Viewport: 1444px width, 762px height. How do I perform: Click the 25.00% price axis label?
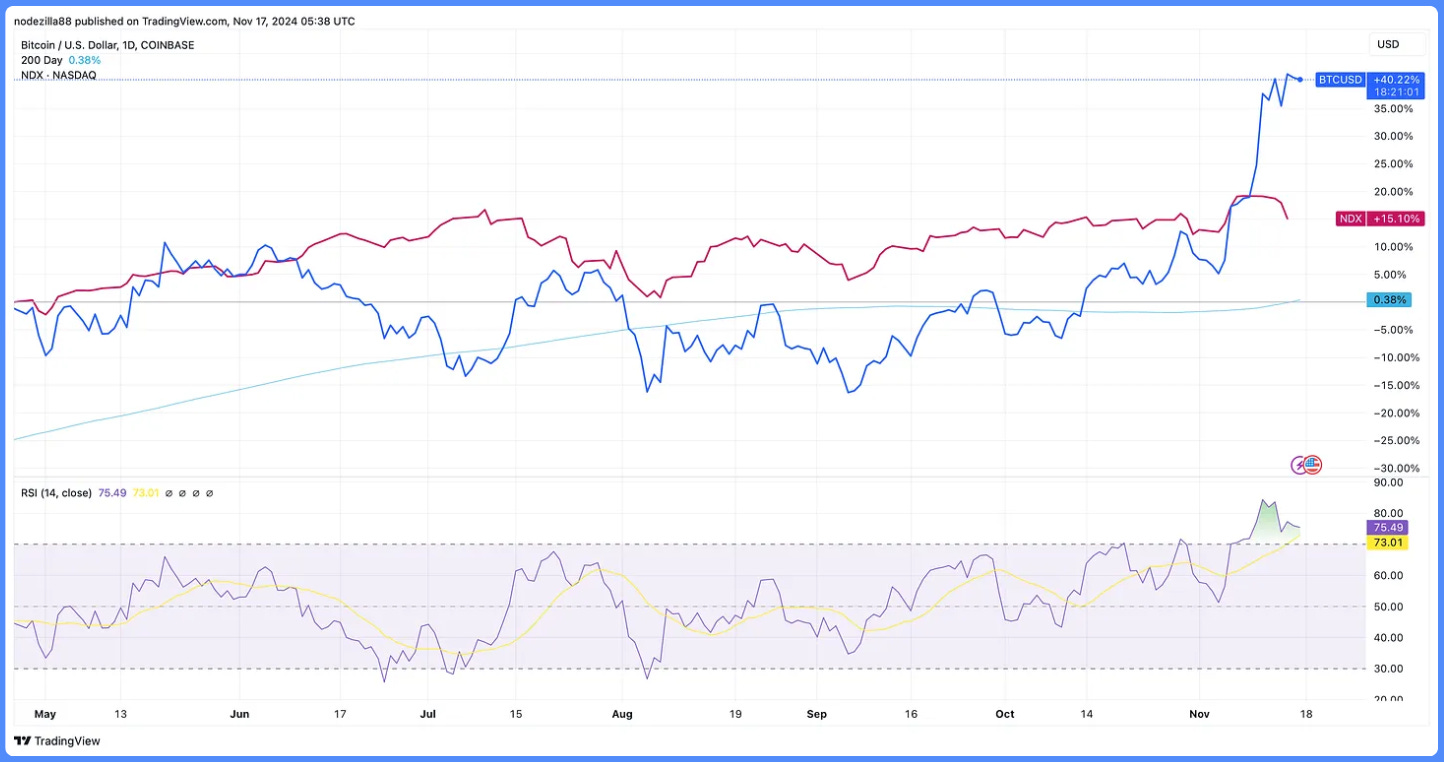point(1395,164)
